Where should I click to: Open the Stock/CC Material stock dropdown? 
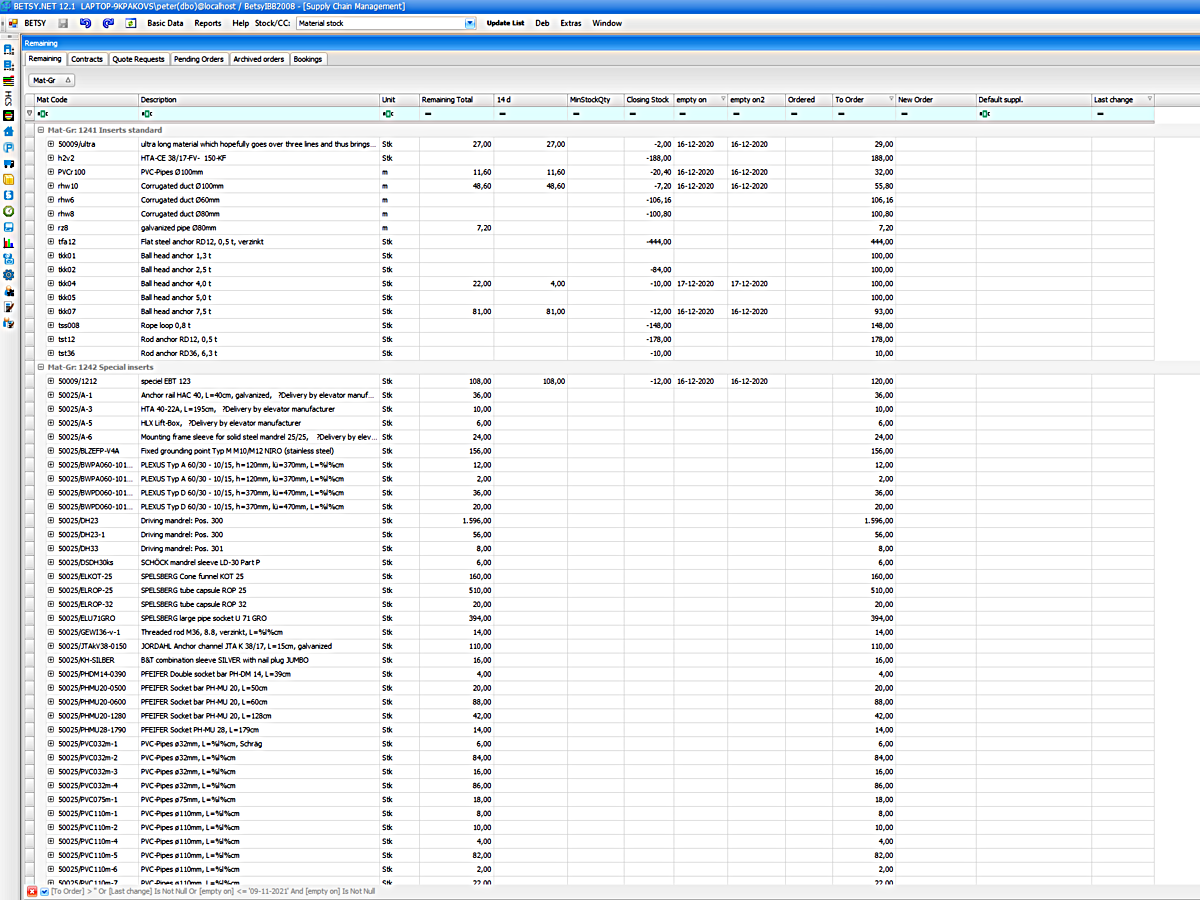click(470, 22)
